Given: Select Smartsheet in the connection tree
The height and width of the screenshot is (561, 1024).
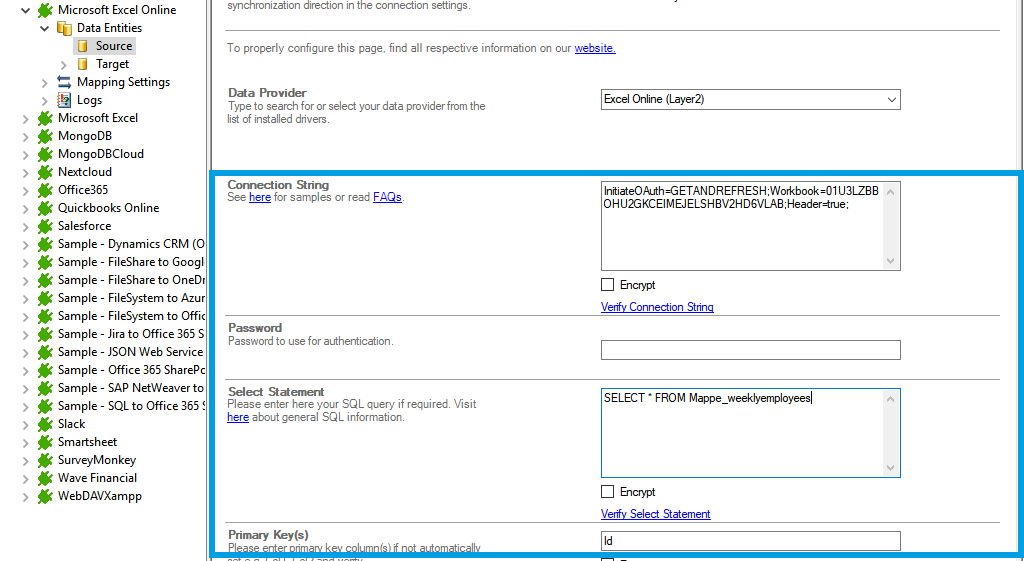Looking at the screenshot, I should click(x=87, y=442).
